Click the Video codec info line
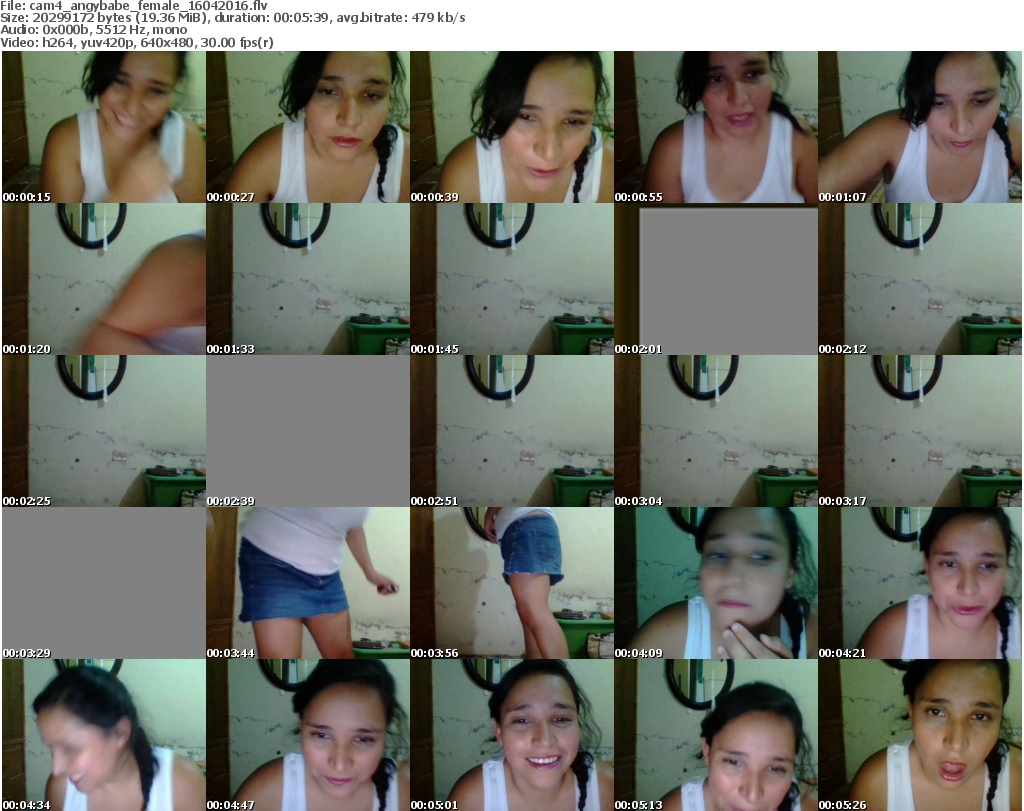 [136, 42]
